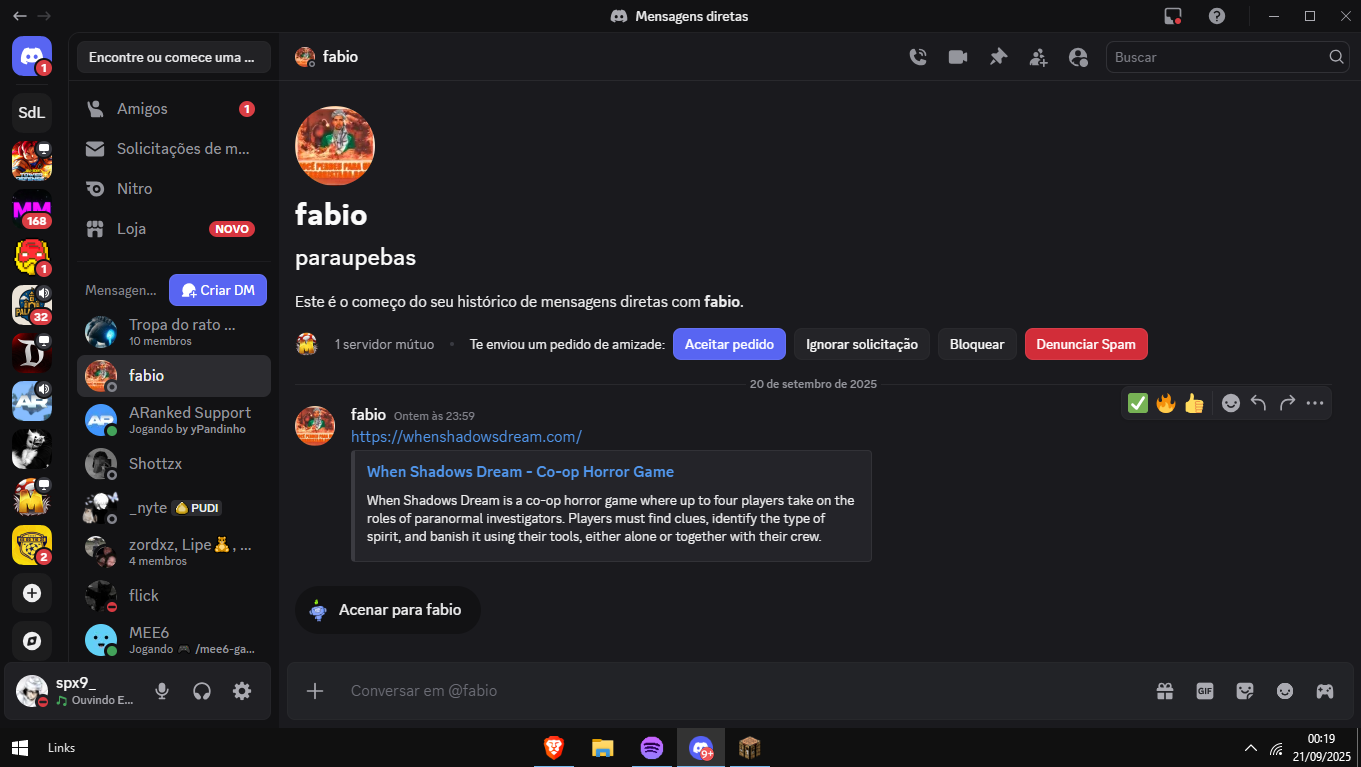1361x767 pixels.
Task: Open the gift icon in message bar
Action: 1165,691
